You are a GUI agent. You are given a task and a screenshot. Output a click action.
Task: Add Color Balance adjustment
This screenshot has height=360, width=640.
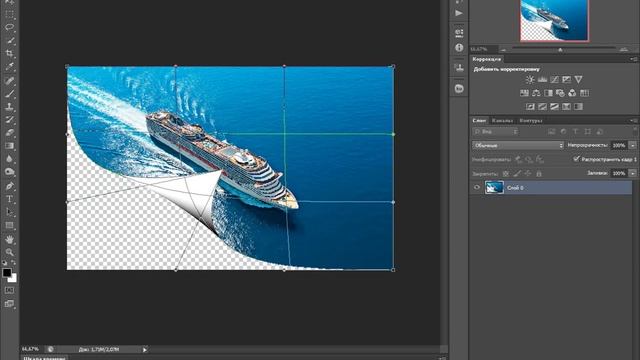pyautogui.click(x=536, y=93)
